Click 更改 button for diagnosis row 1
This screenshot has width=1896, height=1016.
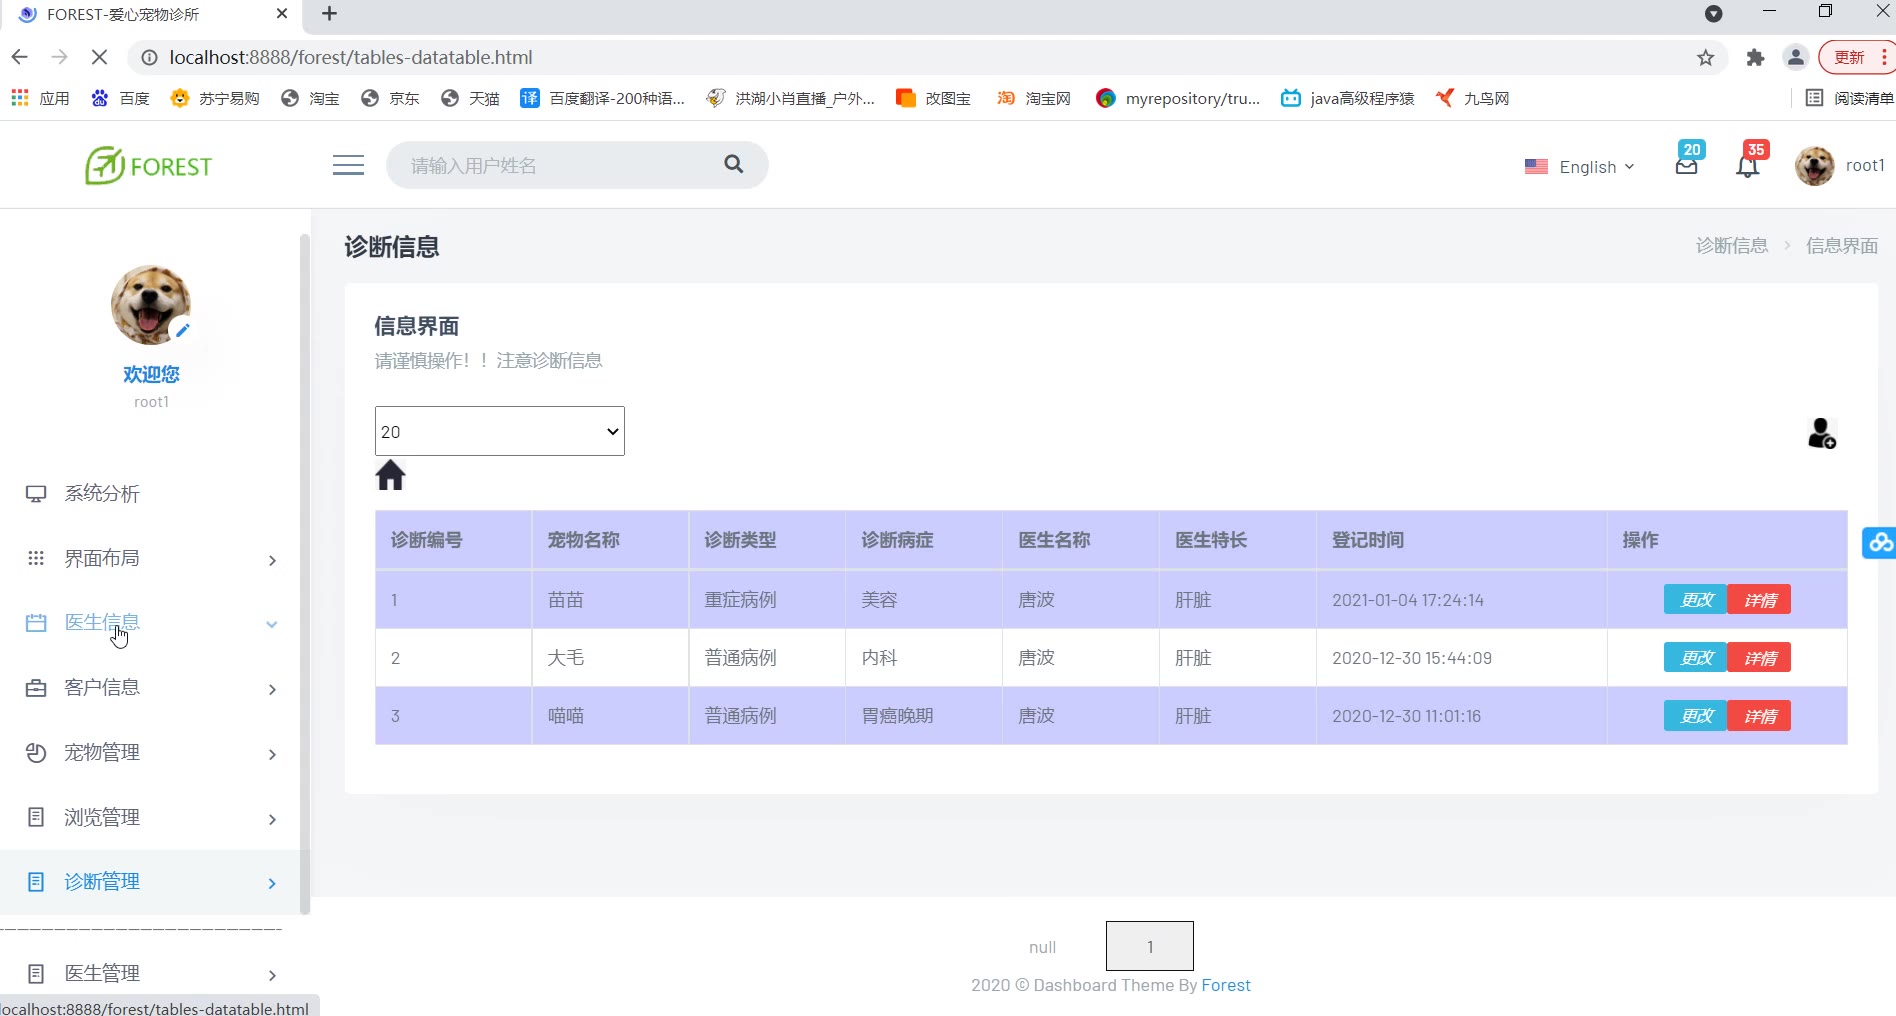1695,600
